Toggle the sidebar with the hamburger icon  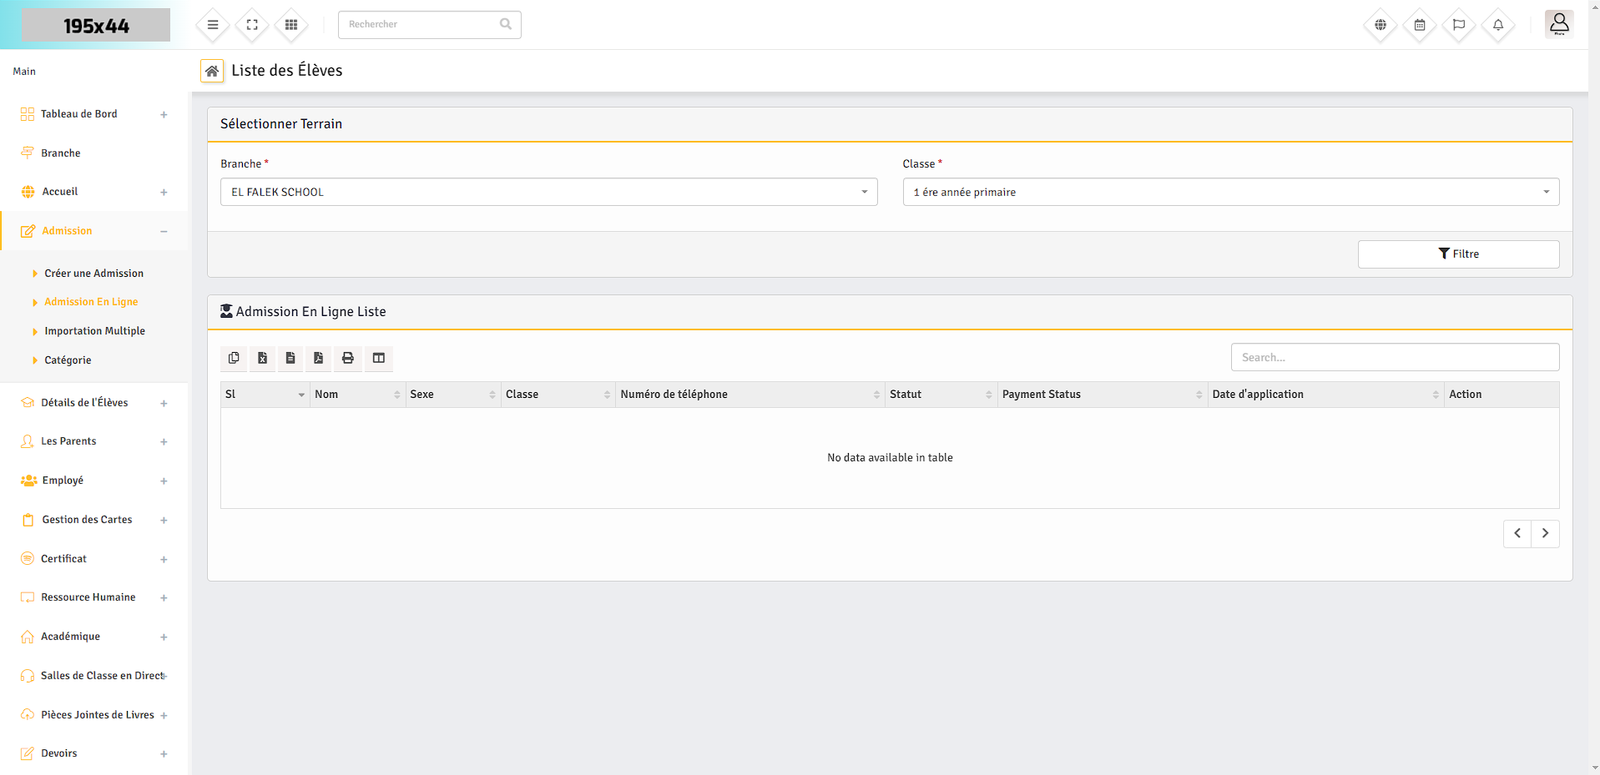(213, 25)
